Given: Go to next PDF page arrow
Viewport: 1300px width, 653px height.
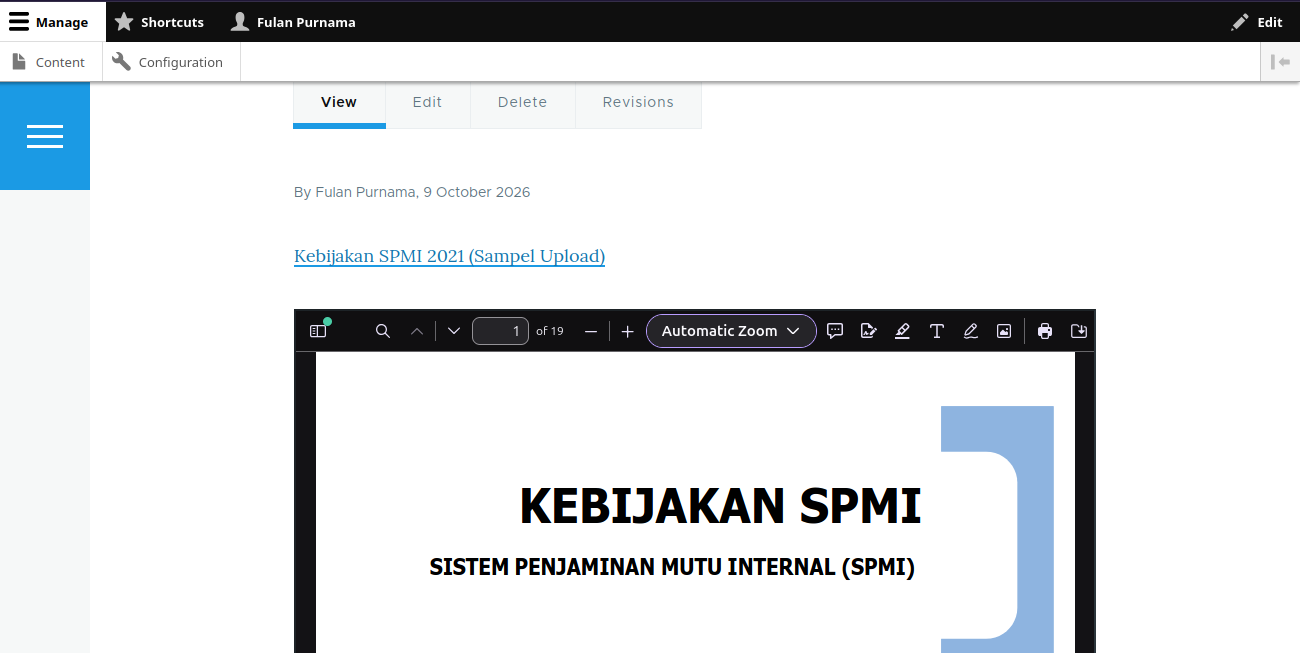Looking at the screenshot, I should [454, 331].
